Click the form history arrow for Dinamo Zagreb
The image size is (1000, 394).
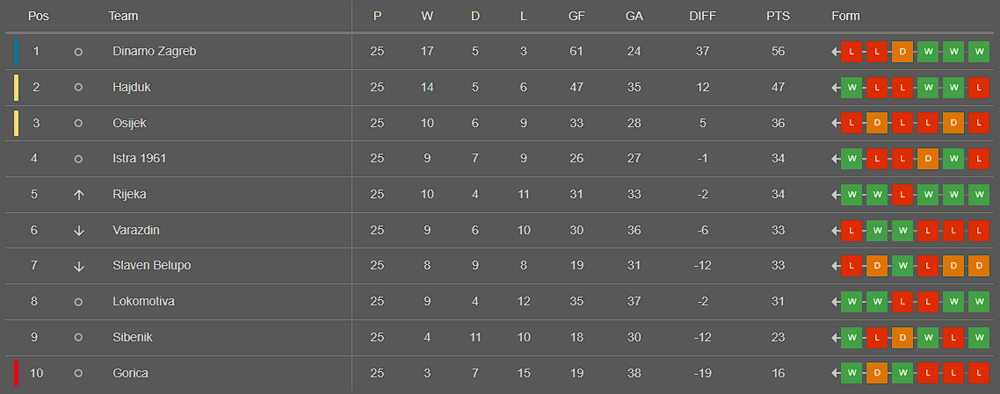coord(835,52)
